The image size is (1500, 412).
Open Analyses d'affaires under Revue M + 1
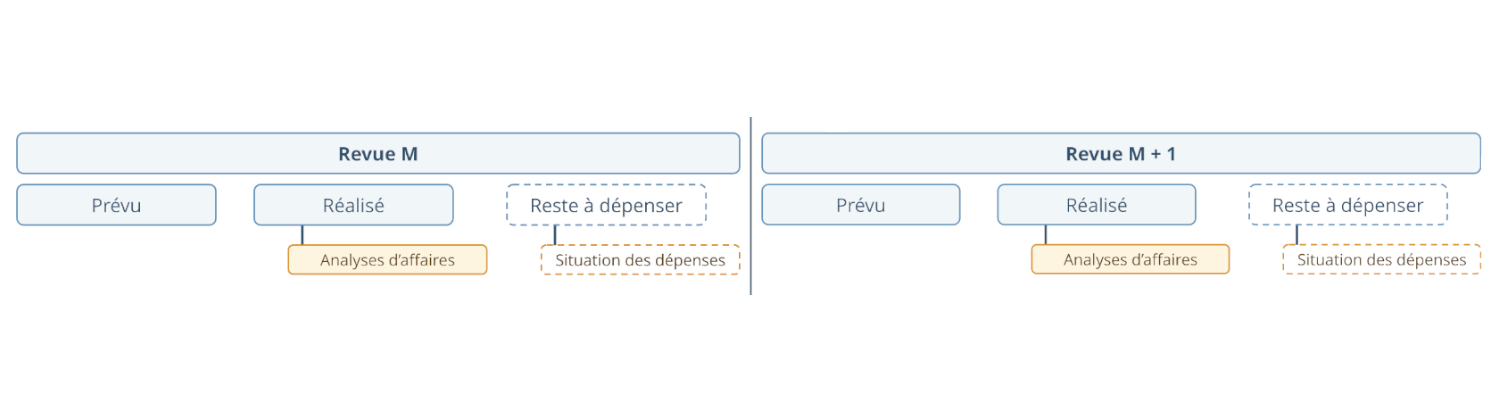click(x=1130, y=260)
